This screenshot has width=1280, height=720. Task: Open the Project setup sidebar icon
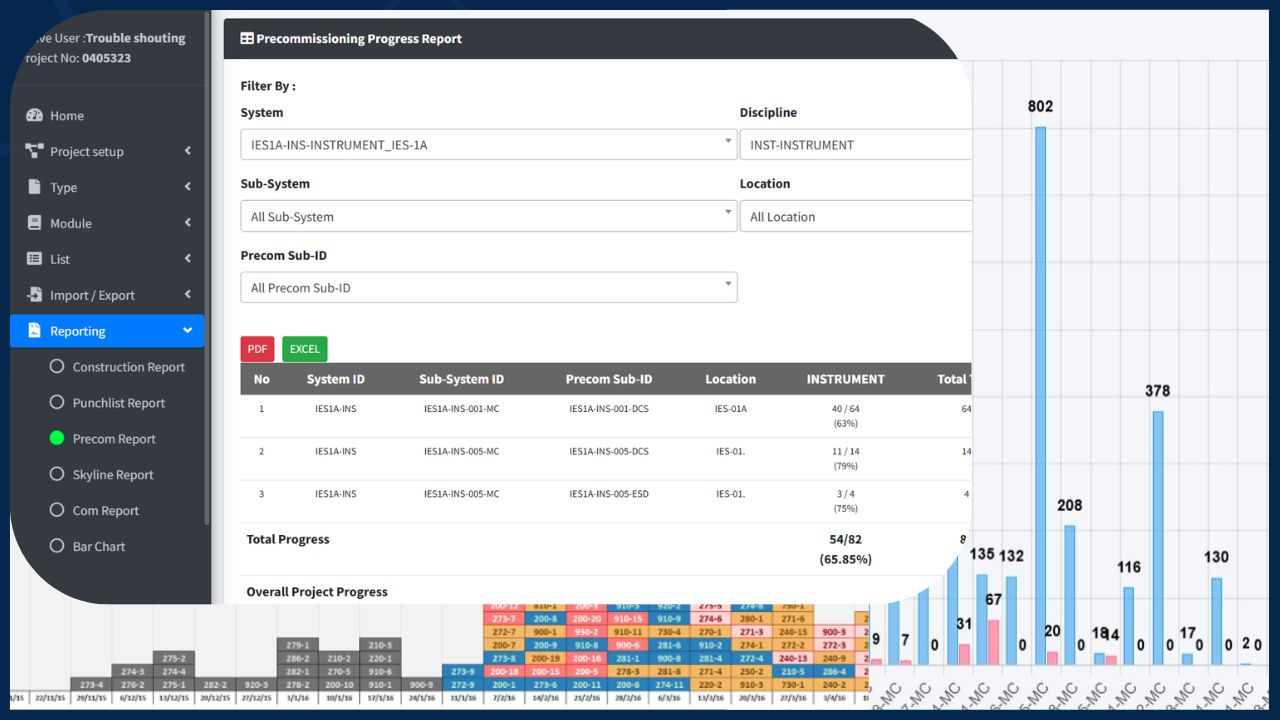click(x=33, y=151)
